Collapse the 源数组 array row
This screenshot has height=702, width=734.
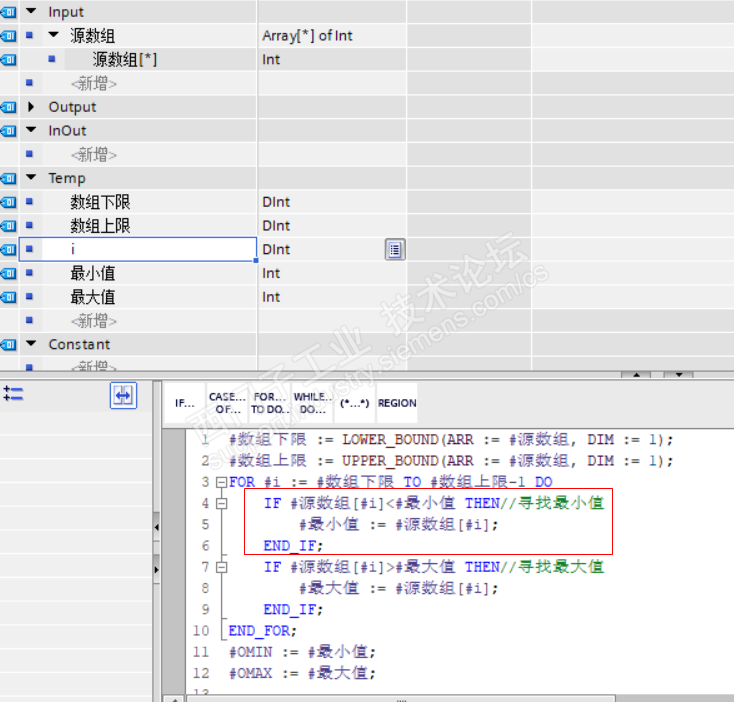[x=53, y=35]
